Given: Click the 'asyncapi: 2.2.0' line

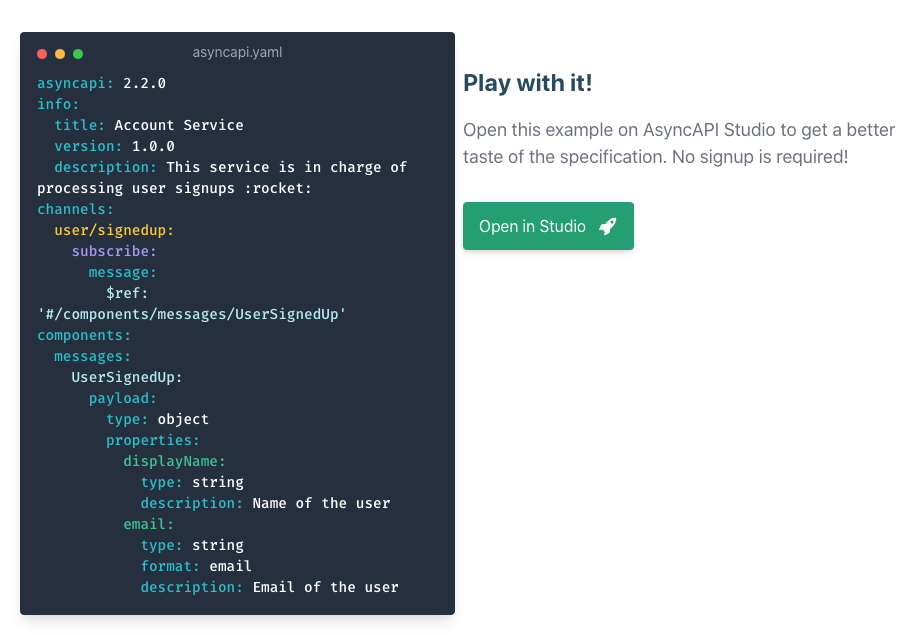Looking at the screenshot, I should (101, 83).
